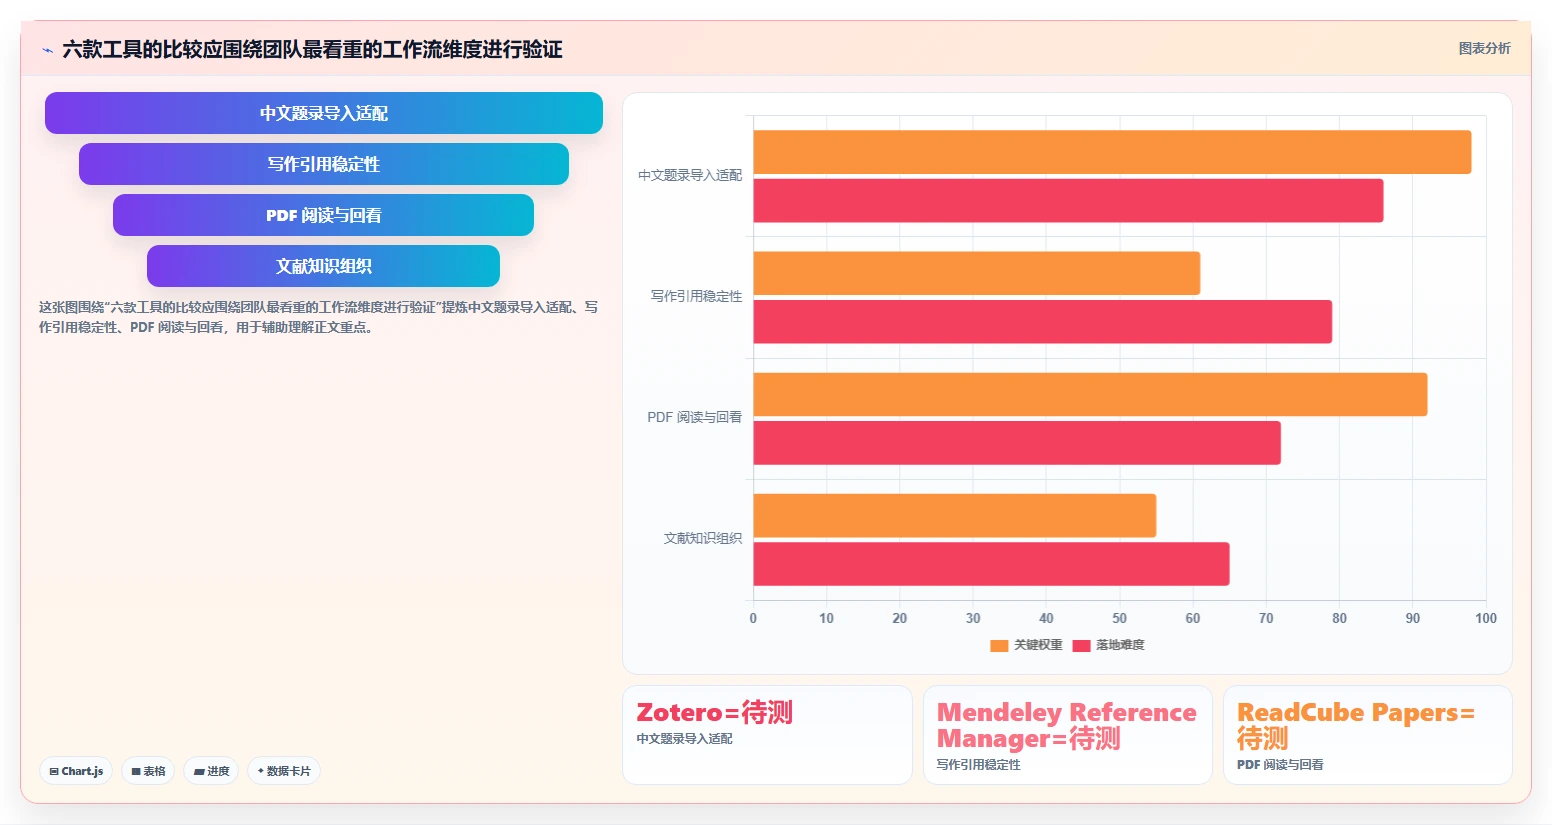Viewport: 1552px width, 825px height.
Task: Click the 进度 tag chip
Action: tap(211, 771)
